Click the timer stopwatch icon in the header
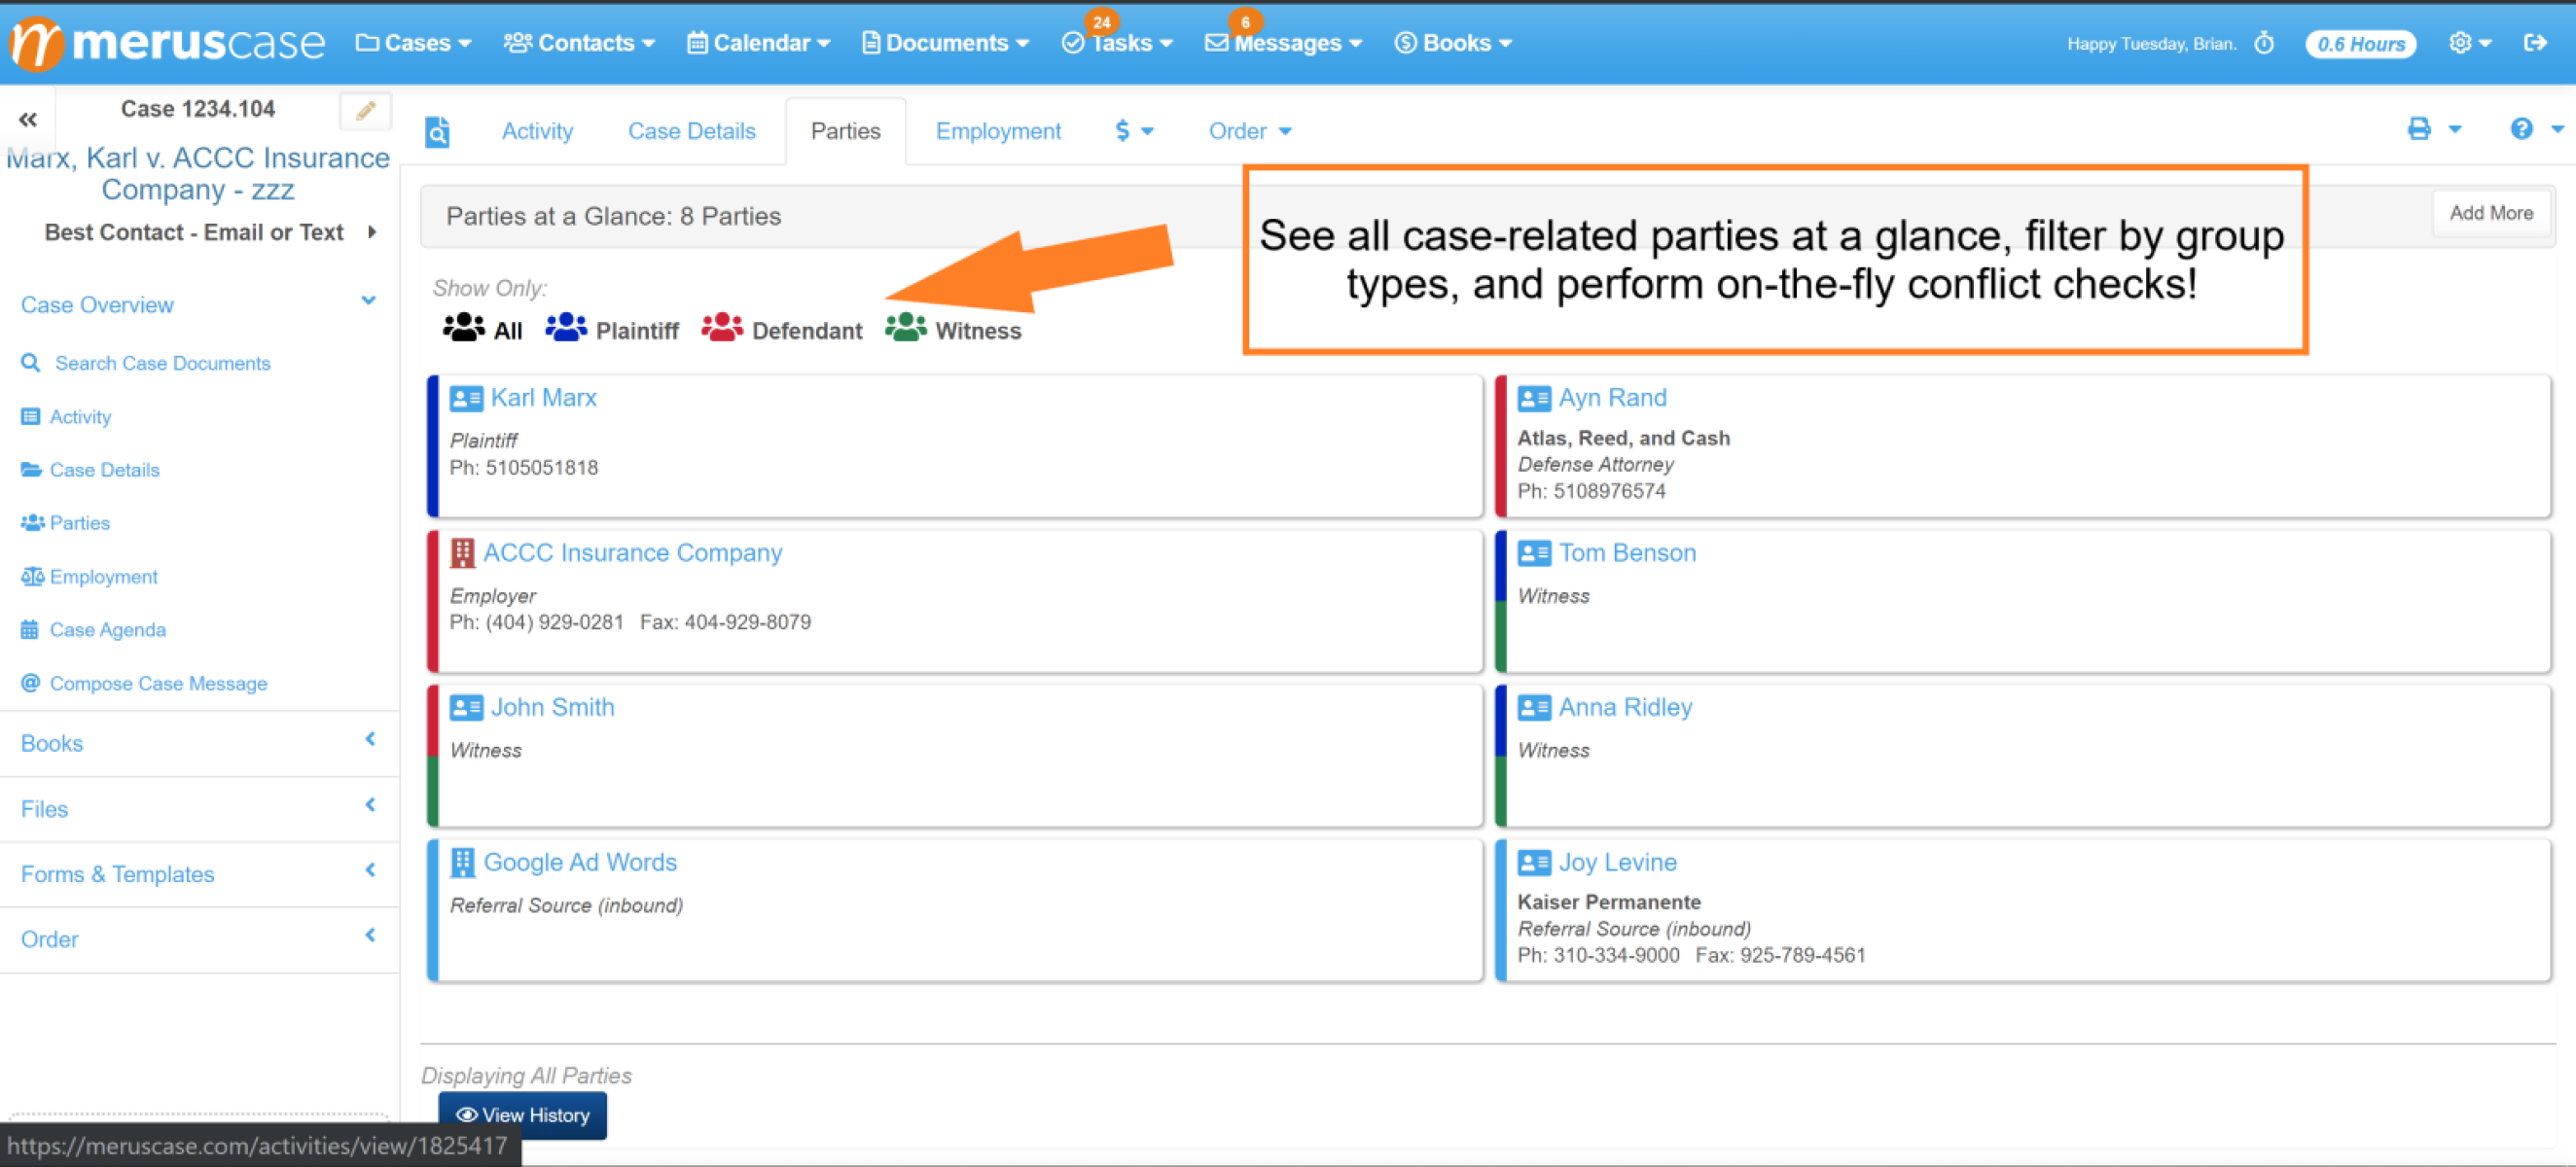 [x=2264, y=43]
